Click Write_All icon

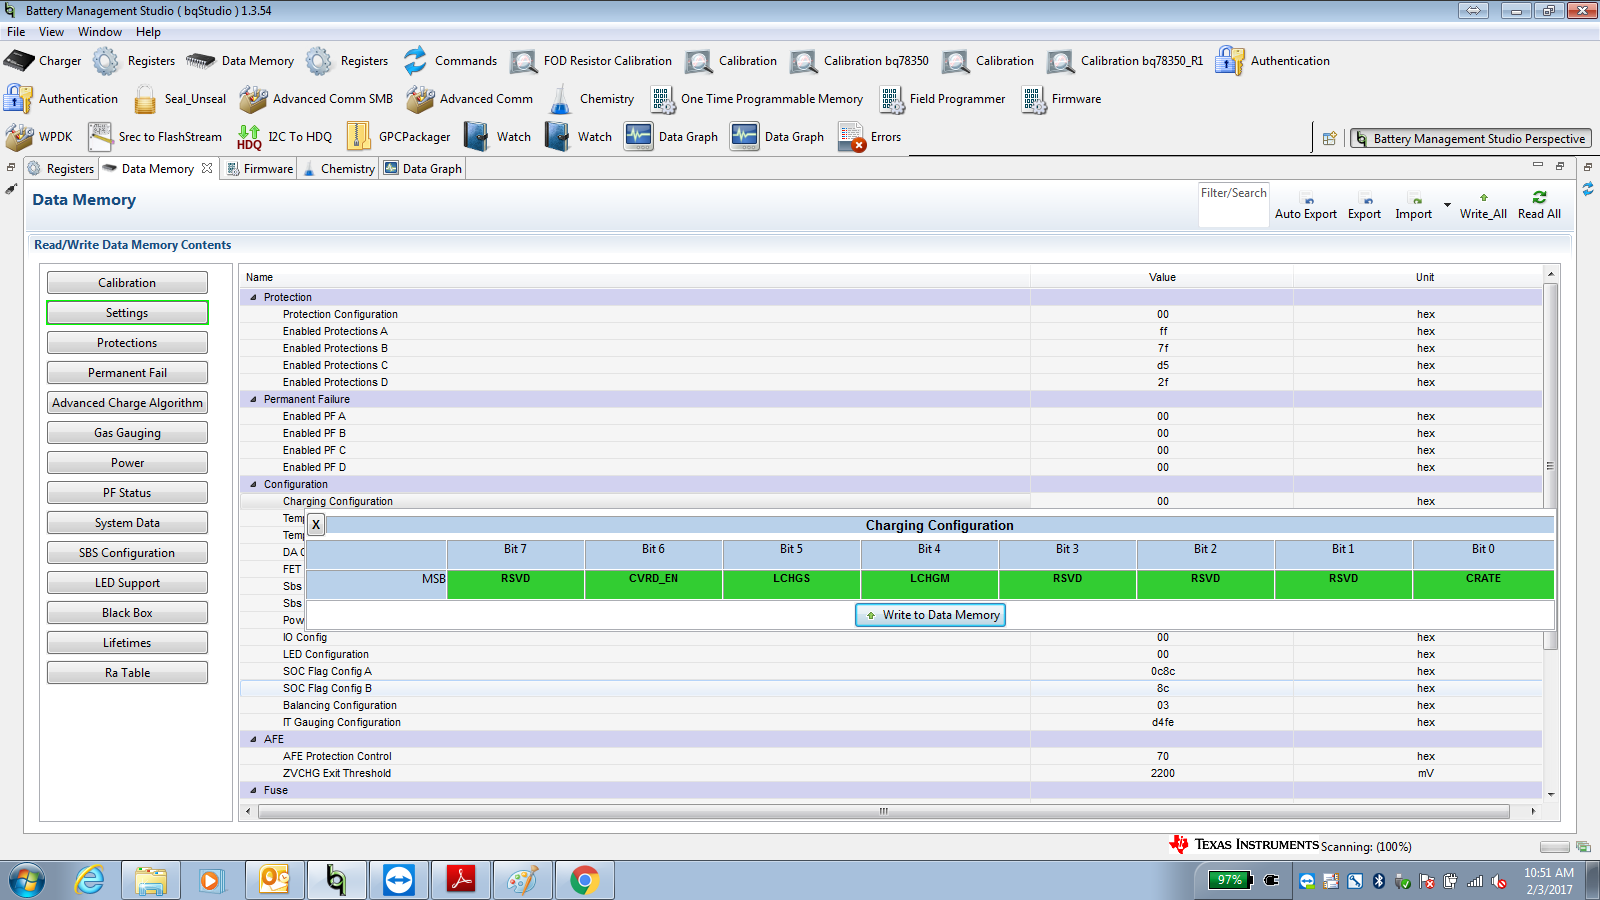click(1484, 197)
